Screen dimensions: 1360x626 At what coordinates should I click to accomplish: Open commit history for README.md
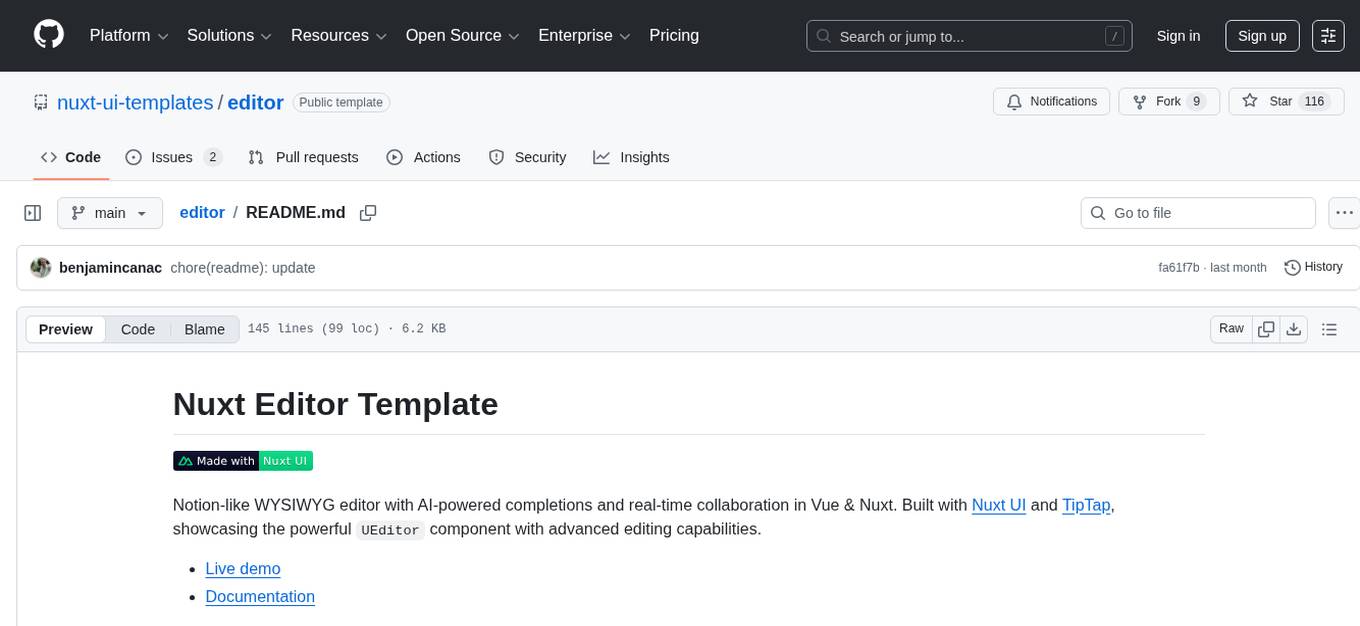(1313, 267)
